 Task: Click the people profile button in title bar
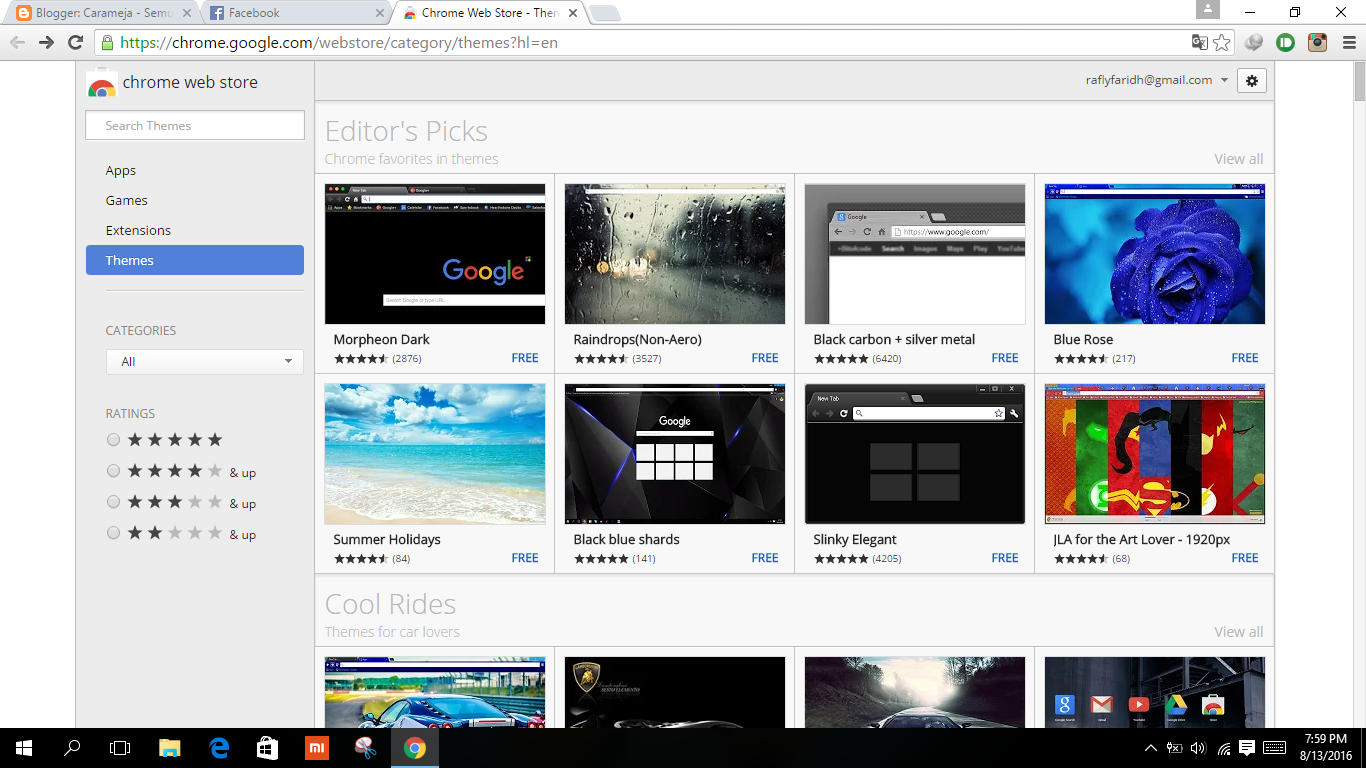[x=1208, y=9]
